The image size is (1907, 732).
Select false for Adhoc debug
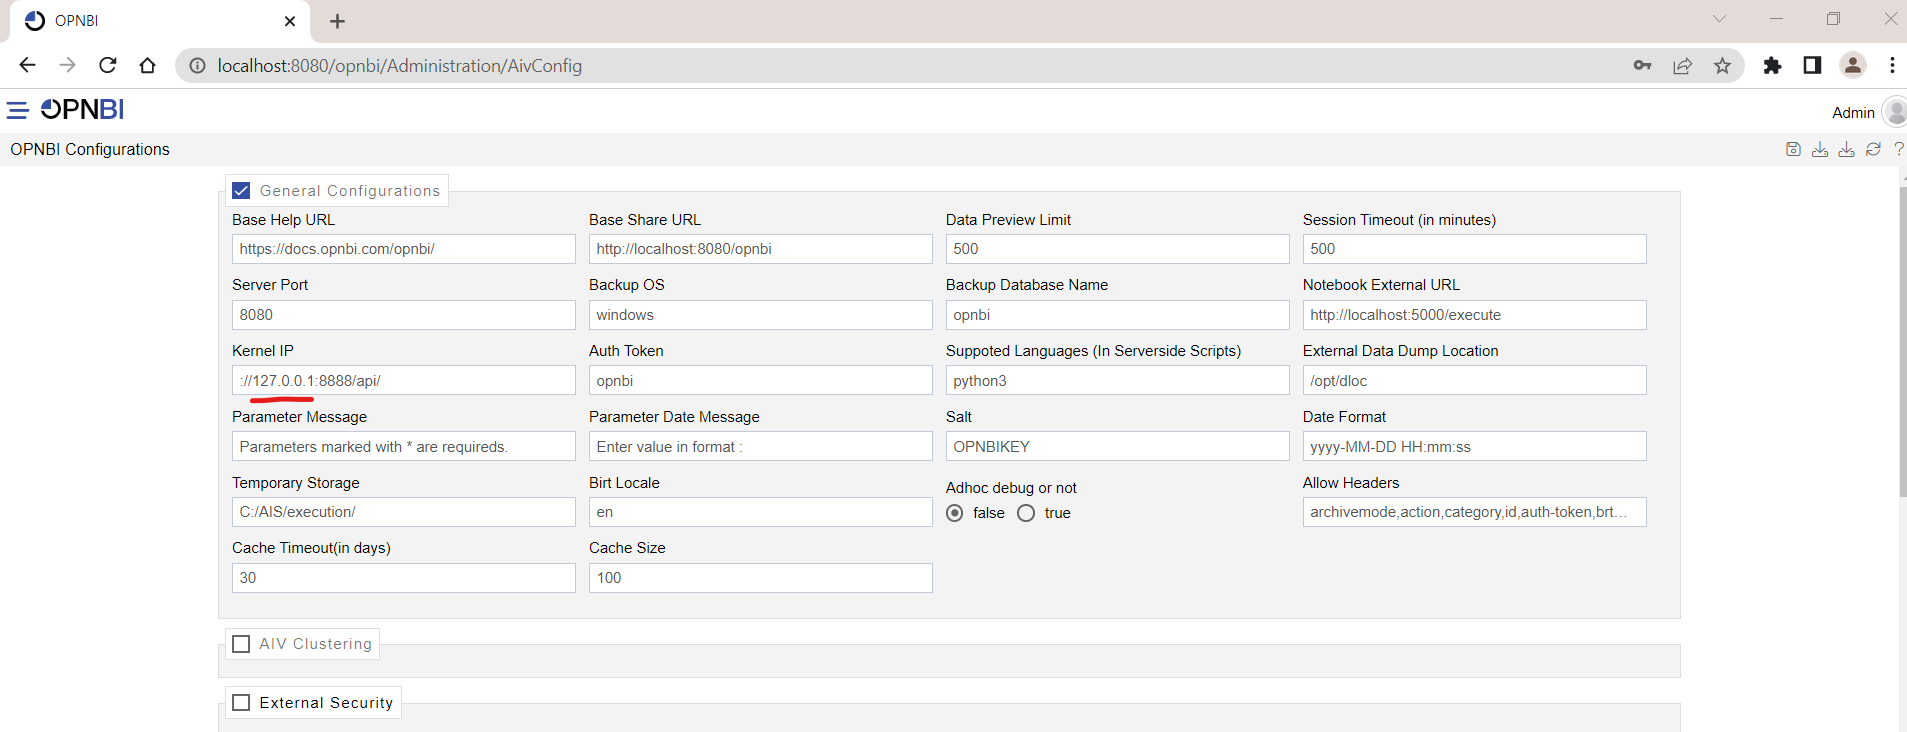[x=955, y=513]
